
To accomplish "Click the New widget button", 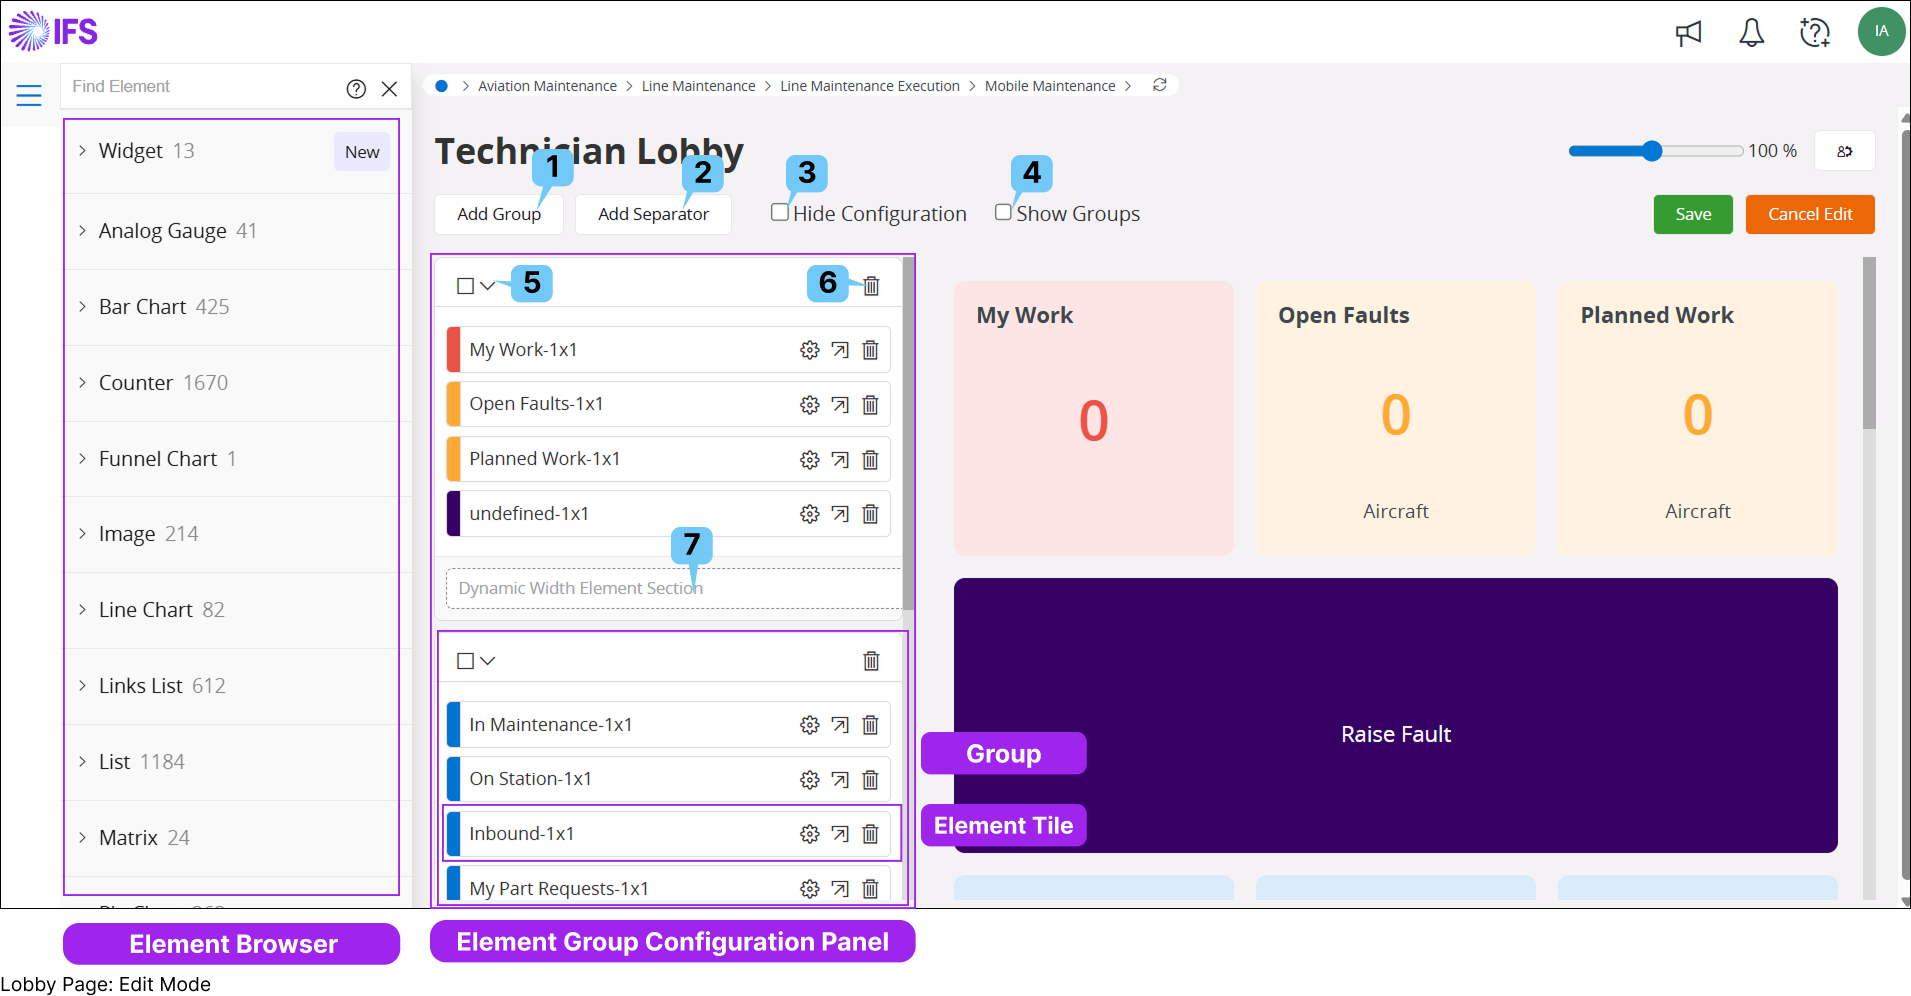I will 362,152.
